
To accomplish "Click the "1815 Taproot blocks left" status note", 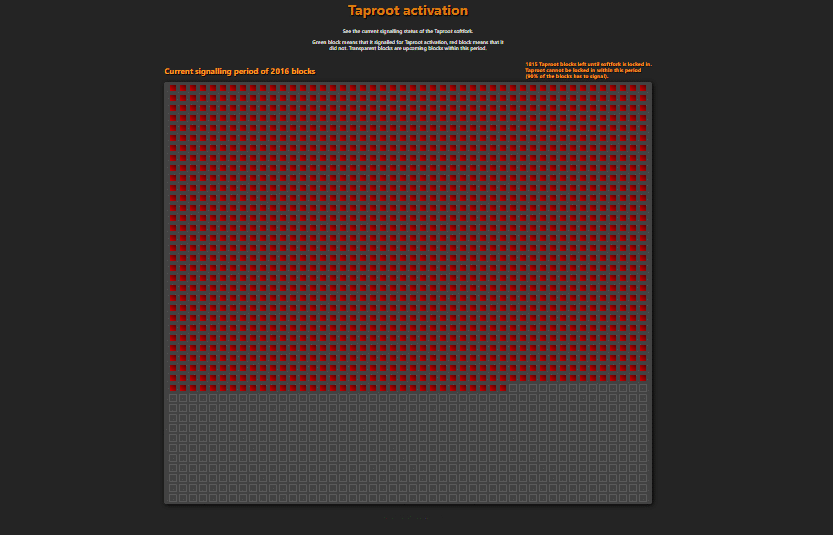I will (588, 70).
